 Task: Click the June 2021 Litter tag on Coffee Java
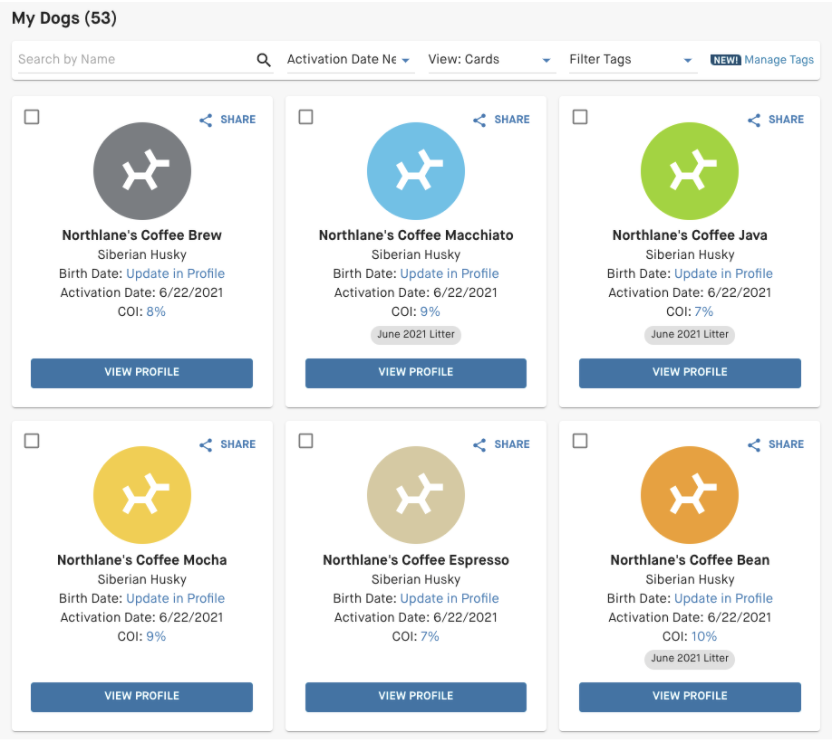tap(689, 335)
